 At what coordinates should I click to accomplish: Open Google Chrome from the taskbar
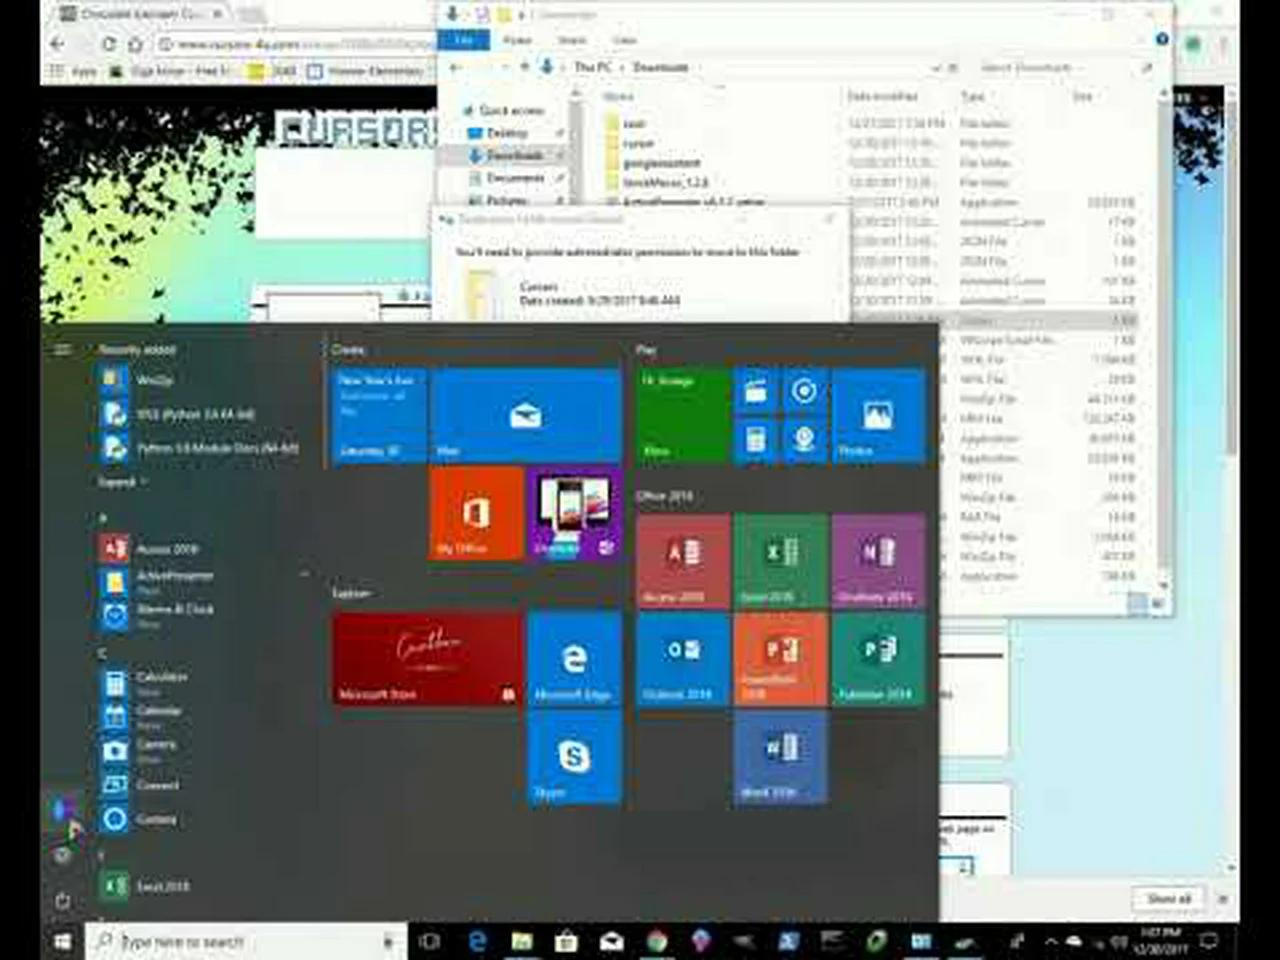pos(655,941)
